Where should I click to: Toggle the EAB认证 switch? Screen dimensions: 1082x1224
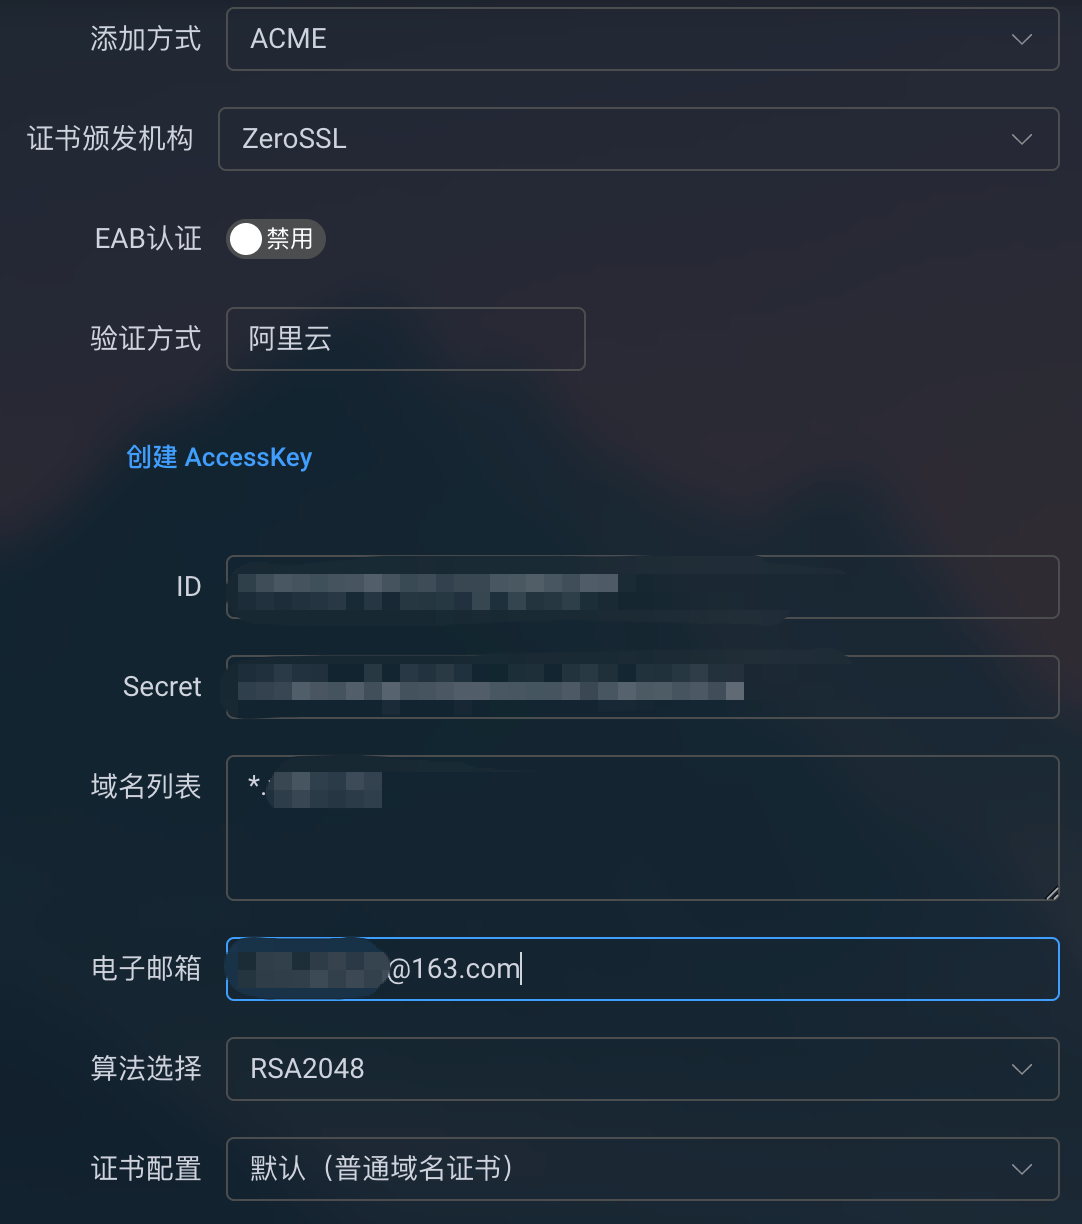click(x=275, y=239)
